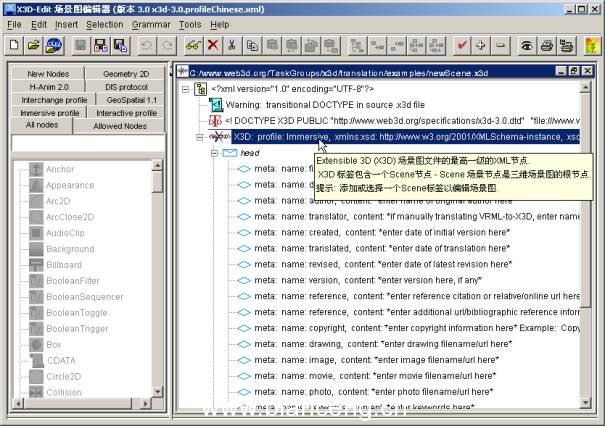This screenshot has width=605, height=426.
Task: Click the settings icon next to printer
Action: [566, 46]
